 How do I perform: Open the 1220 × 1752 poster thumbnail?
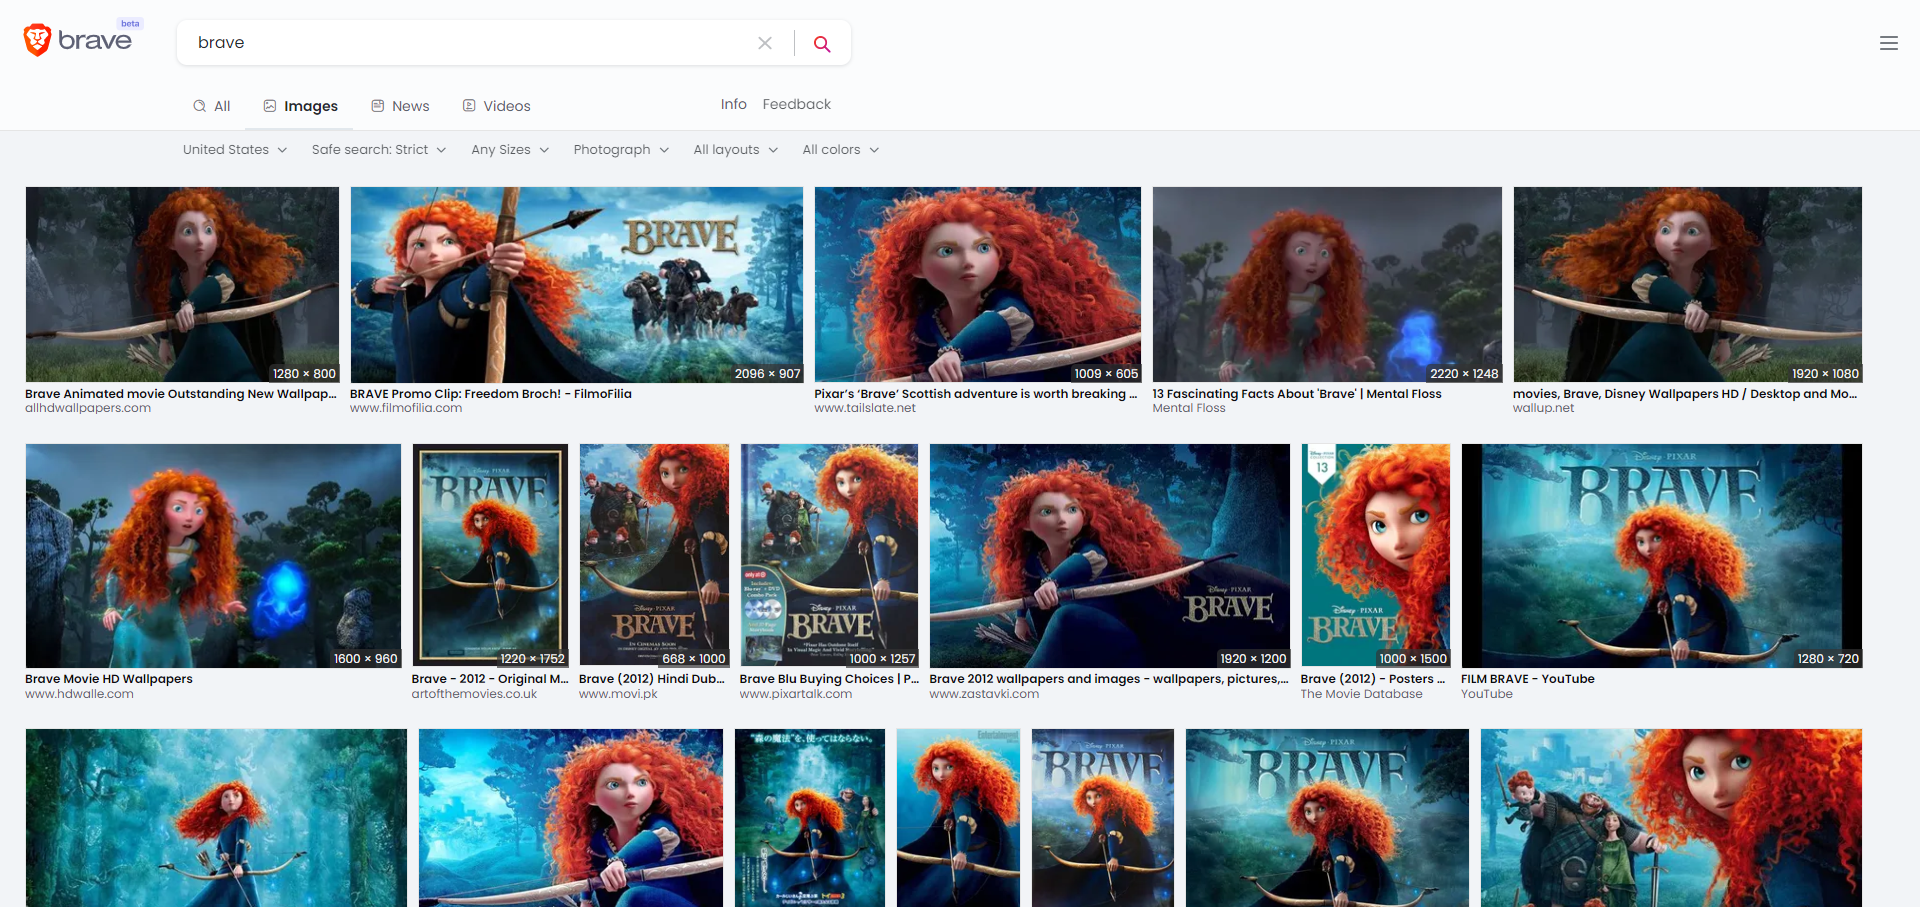pyautogui.click(x=490, y=556)
